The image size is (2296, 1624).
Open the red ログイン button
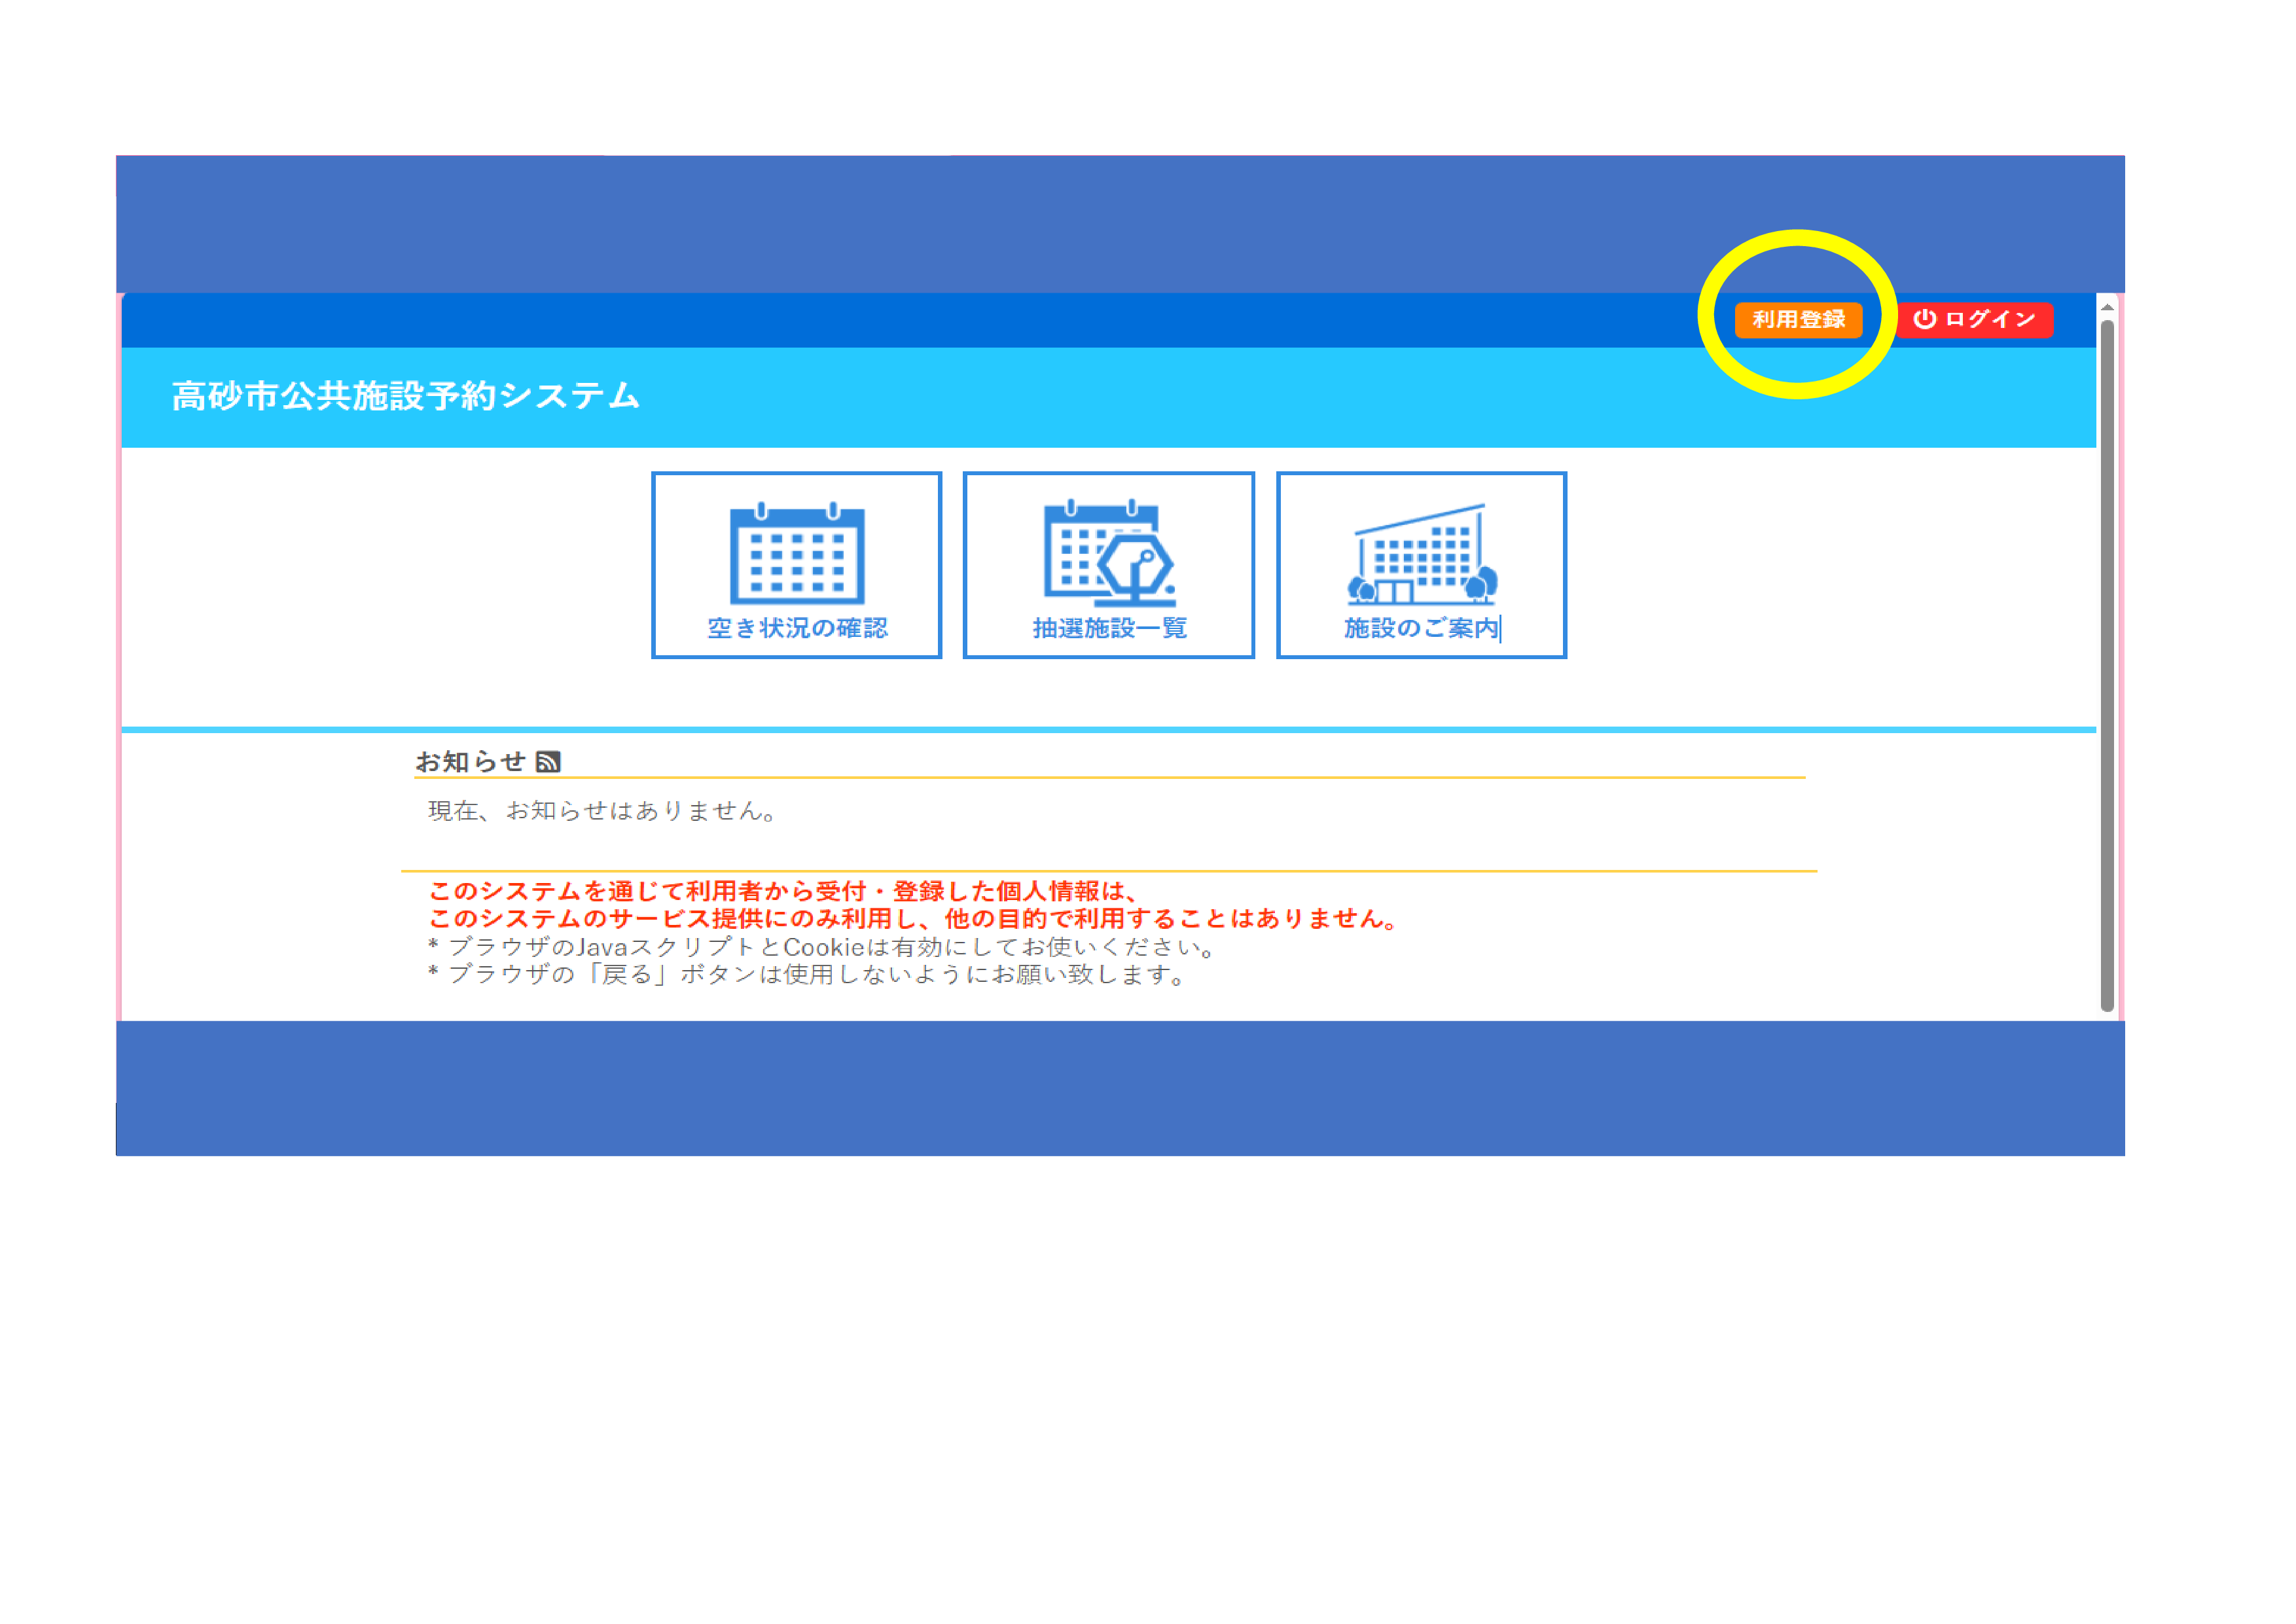1974,319
